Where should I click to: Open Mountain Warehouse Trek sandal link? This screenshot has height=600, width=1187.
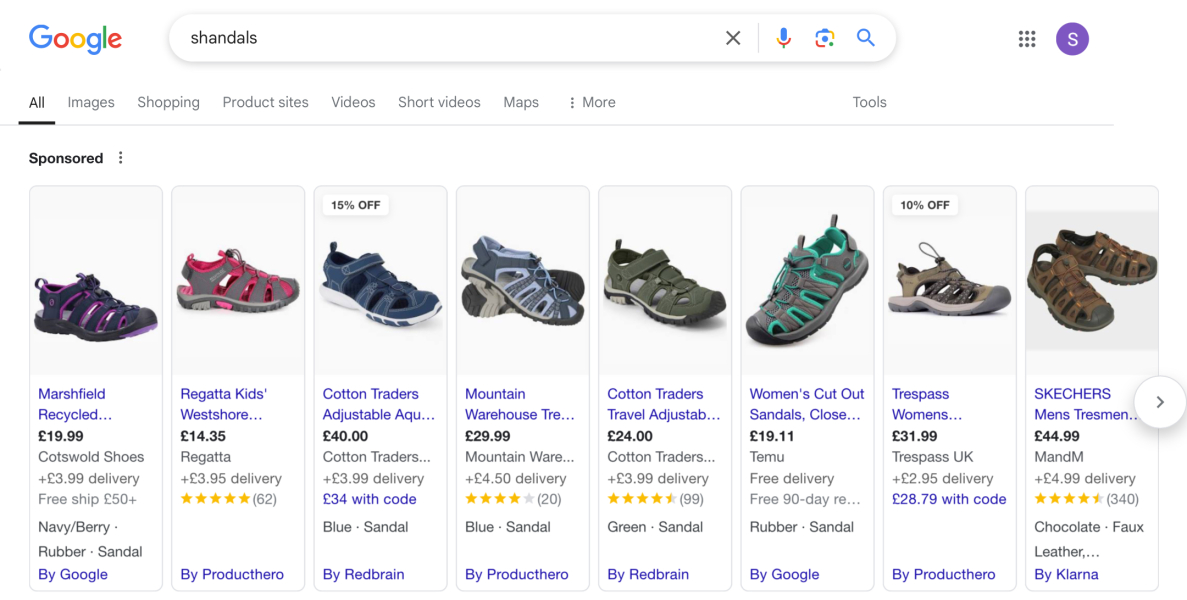(x=519, y=404)
